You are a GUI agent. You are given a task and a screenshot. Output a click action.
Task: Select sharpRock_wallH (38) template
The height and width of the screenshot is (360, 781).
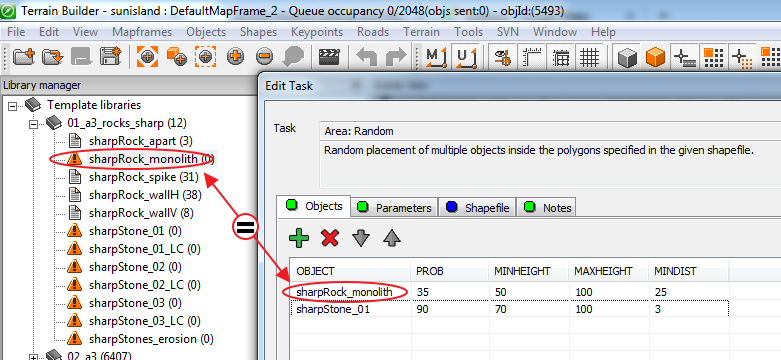click(145, 195)
